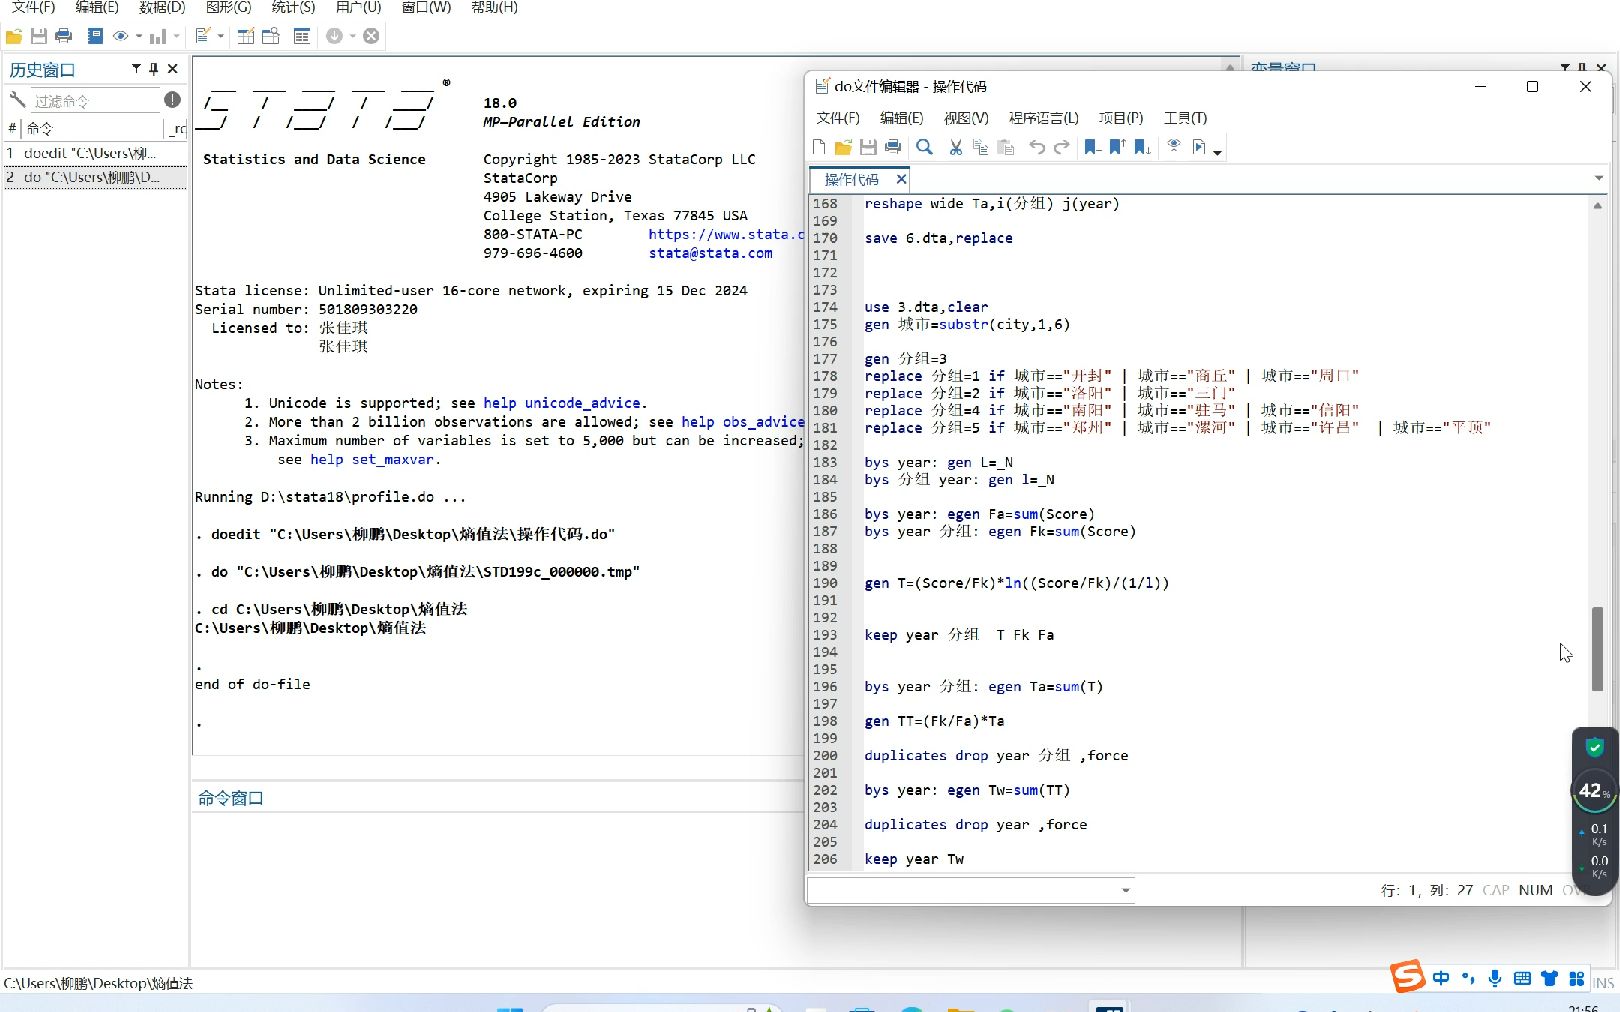Click Undo arrow in do-file editor toolbar

[x=1037, y=147]
